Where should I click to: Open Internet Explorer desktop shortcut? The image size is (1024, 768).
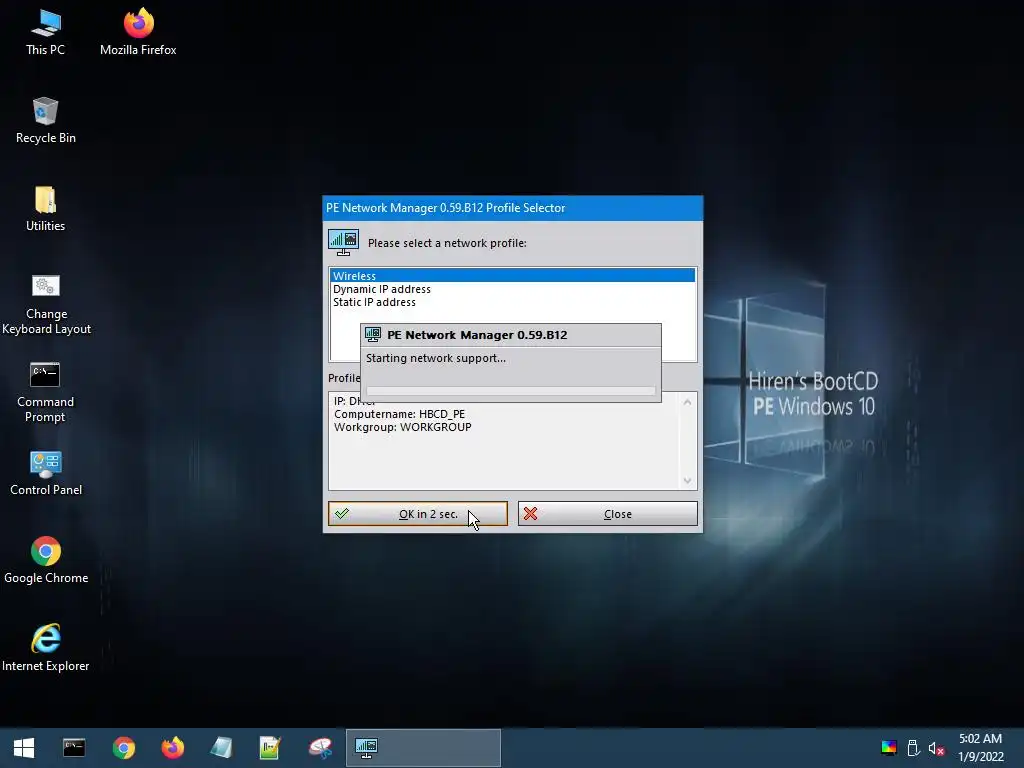45,648
